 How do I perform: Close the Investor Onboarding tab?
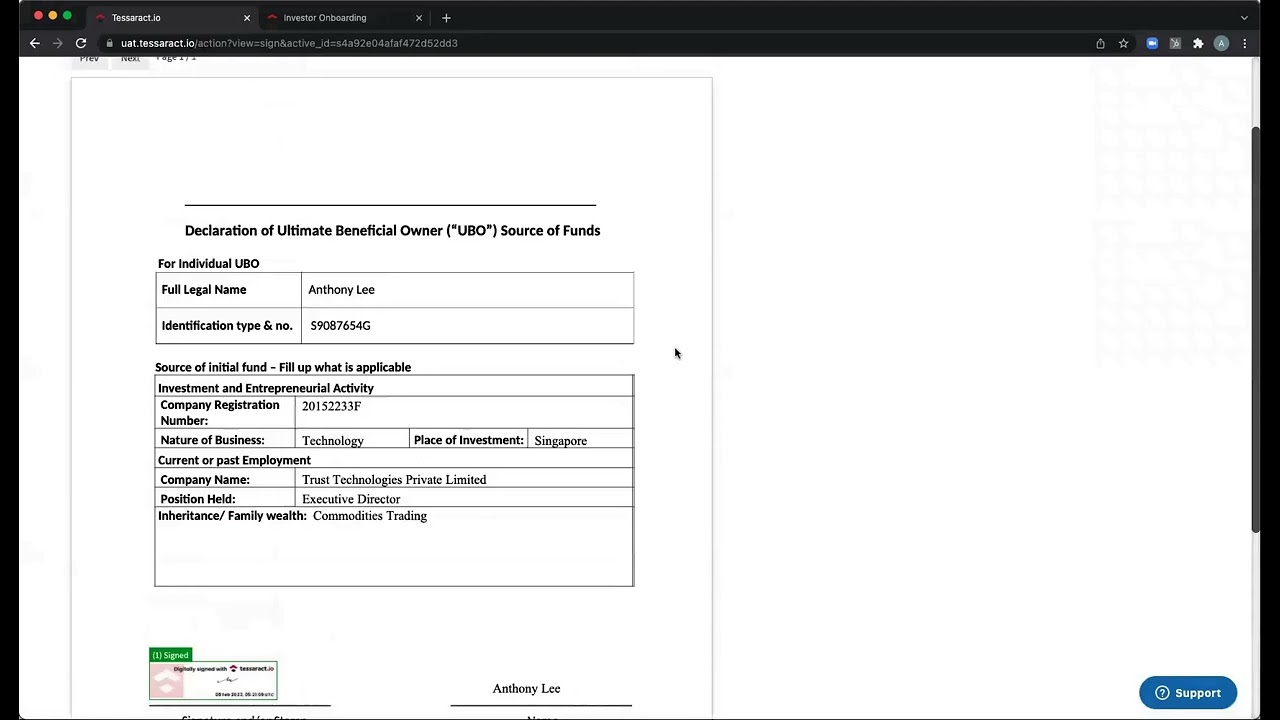(x=419, y=17)
